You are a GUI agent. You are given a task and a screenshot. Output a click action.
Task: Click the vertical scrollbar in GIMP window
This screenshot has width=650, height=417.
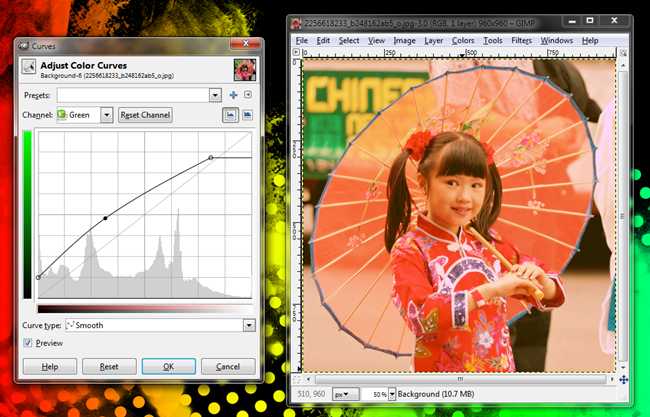click(x=623, y=216)
